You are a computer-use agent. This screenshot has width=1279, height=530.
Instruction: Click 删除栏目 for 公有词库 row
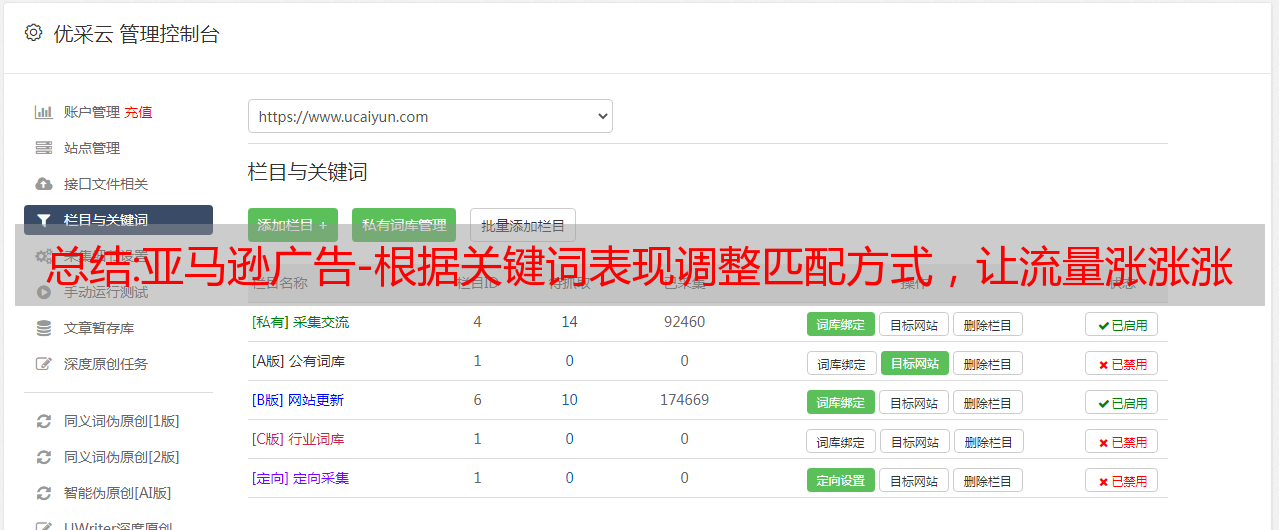[x=987, y=363]
